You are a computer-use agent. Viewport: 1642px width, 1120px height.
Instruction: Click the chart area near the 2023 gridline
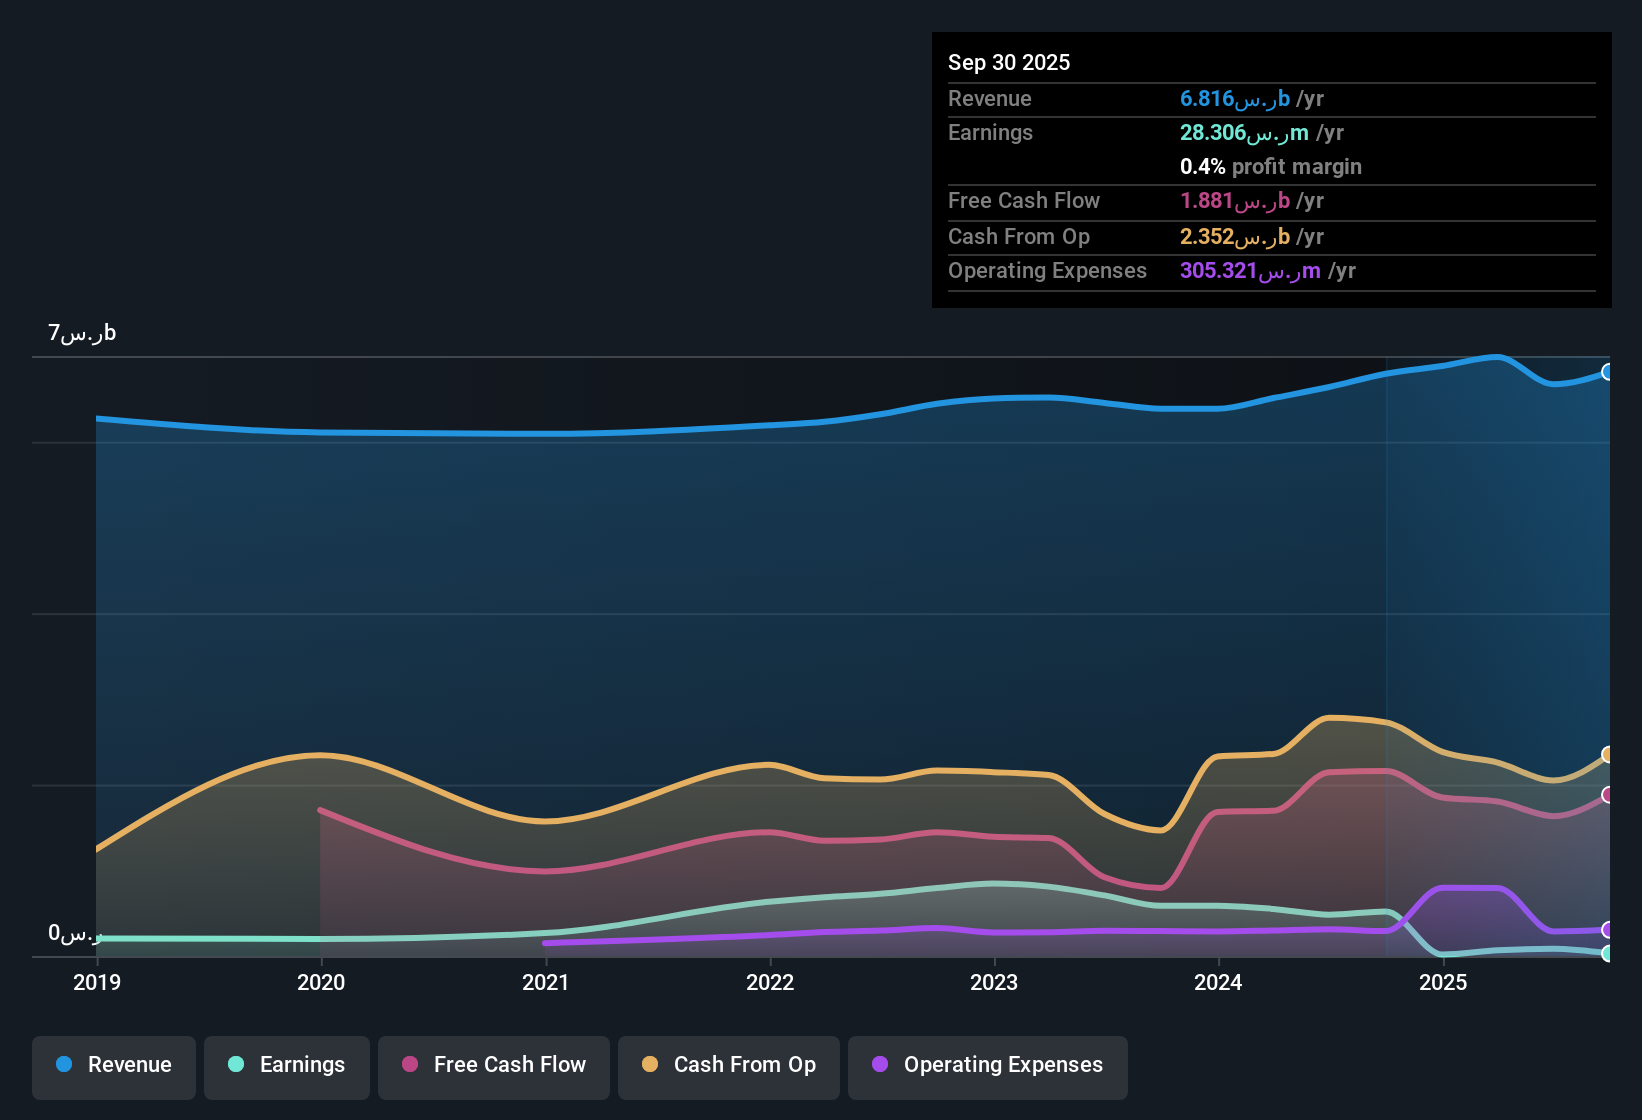point(993,650)
